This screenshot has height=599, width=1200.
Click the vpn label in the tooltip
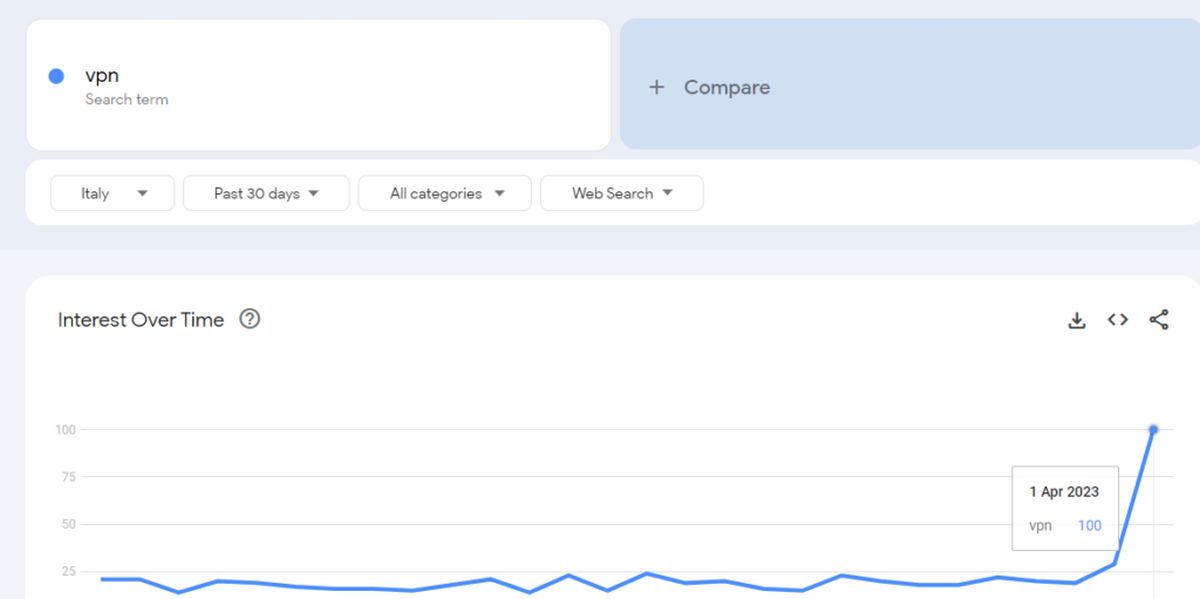point(1041,525)
